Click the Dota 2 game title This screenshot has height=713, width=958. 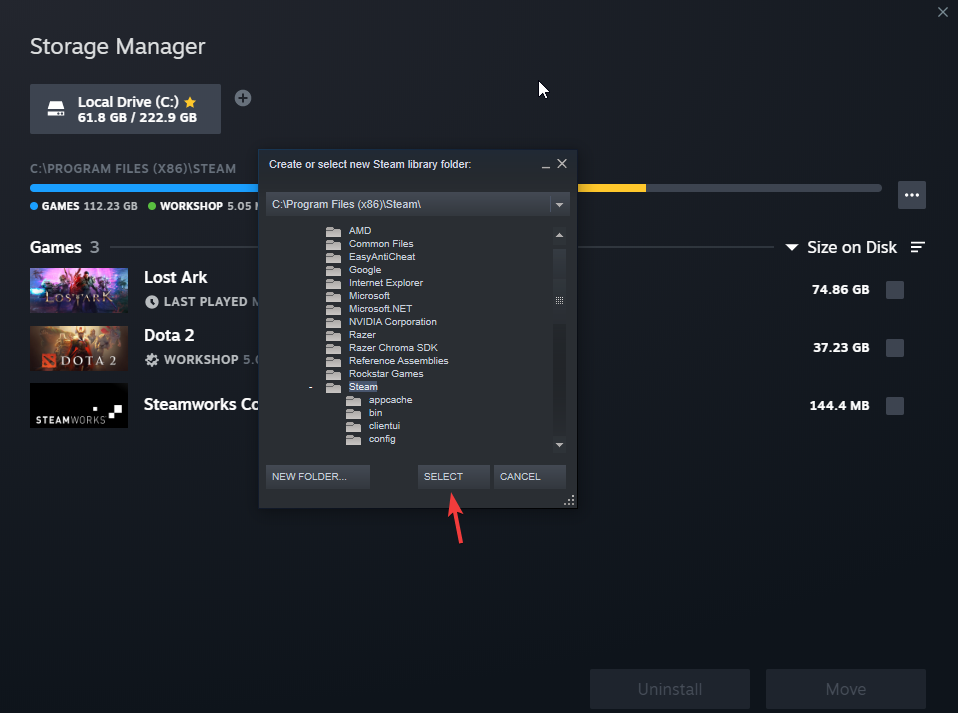pos(169,335)
